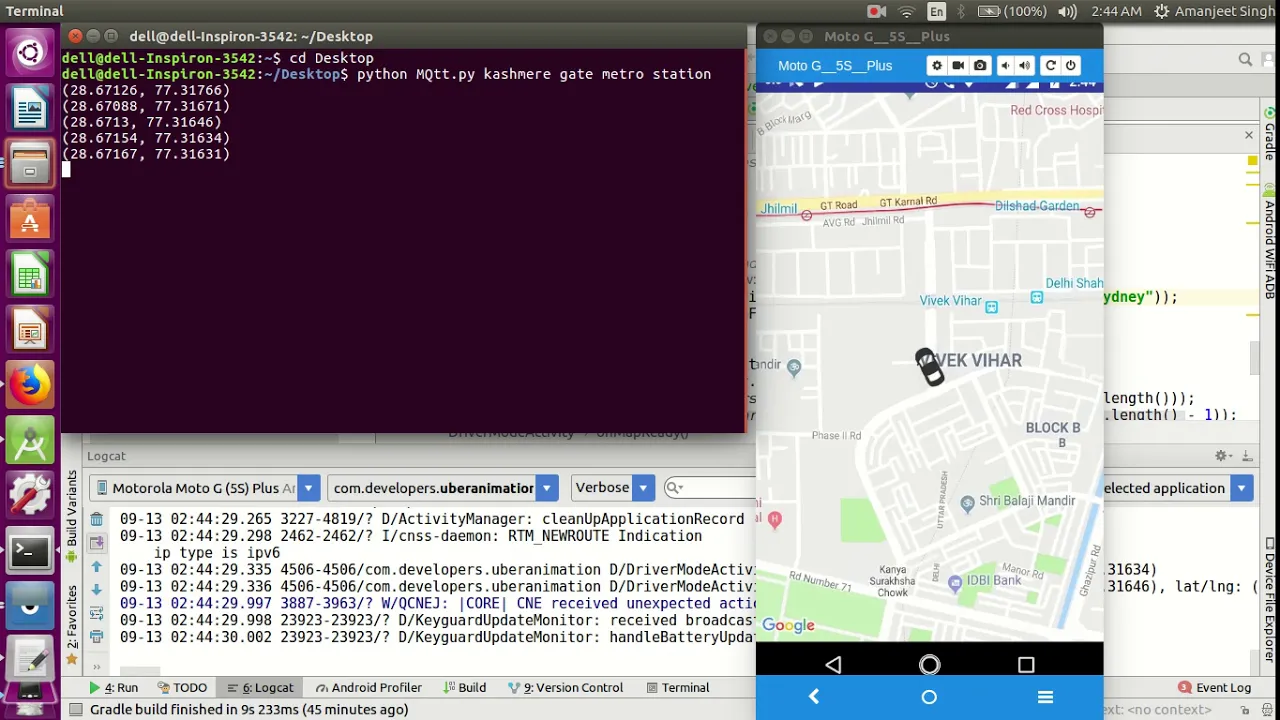Tap the Android back navigation triangle

point(833,665)
